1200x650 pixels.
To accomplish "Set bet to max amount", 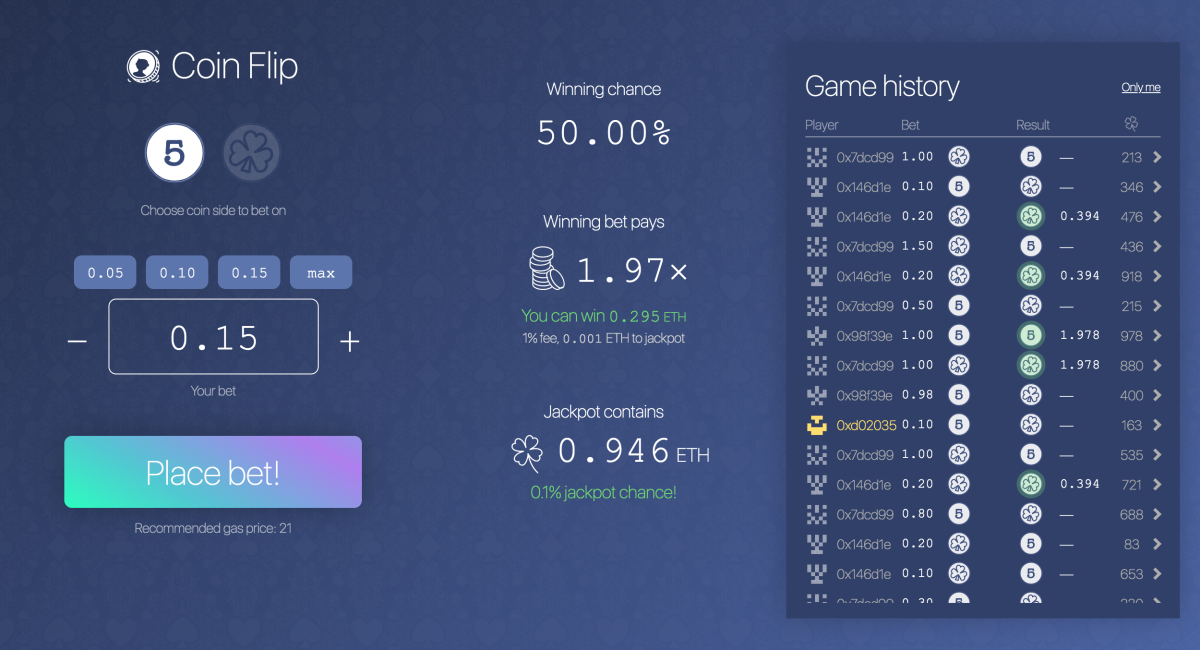I will pos(321,273).
